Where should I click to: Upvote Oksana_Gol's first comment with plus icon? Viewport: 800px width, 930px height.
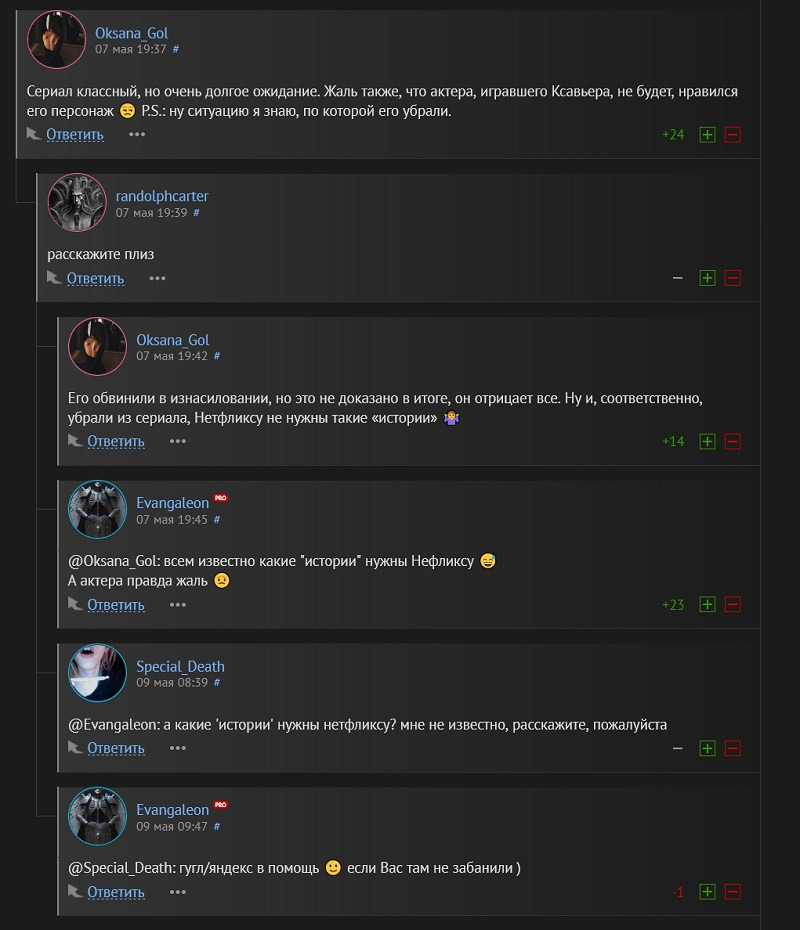point(707,135)
